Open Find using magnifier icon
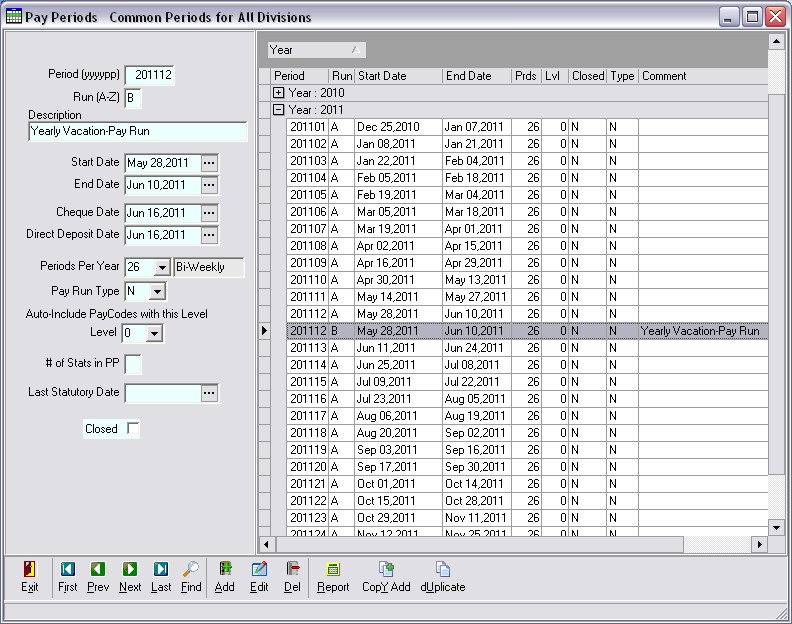This screenshot has width=792, height=624. 191,576
